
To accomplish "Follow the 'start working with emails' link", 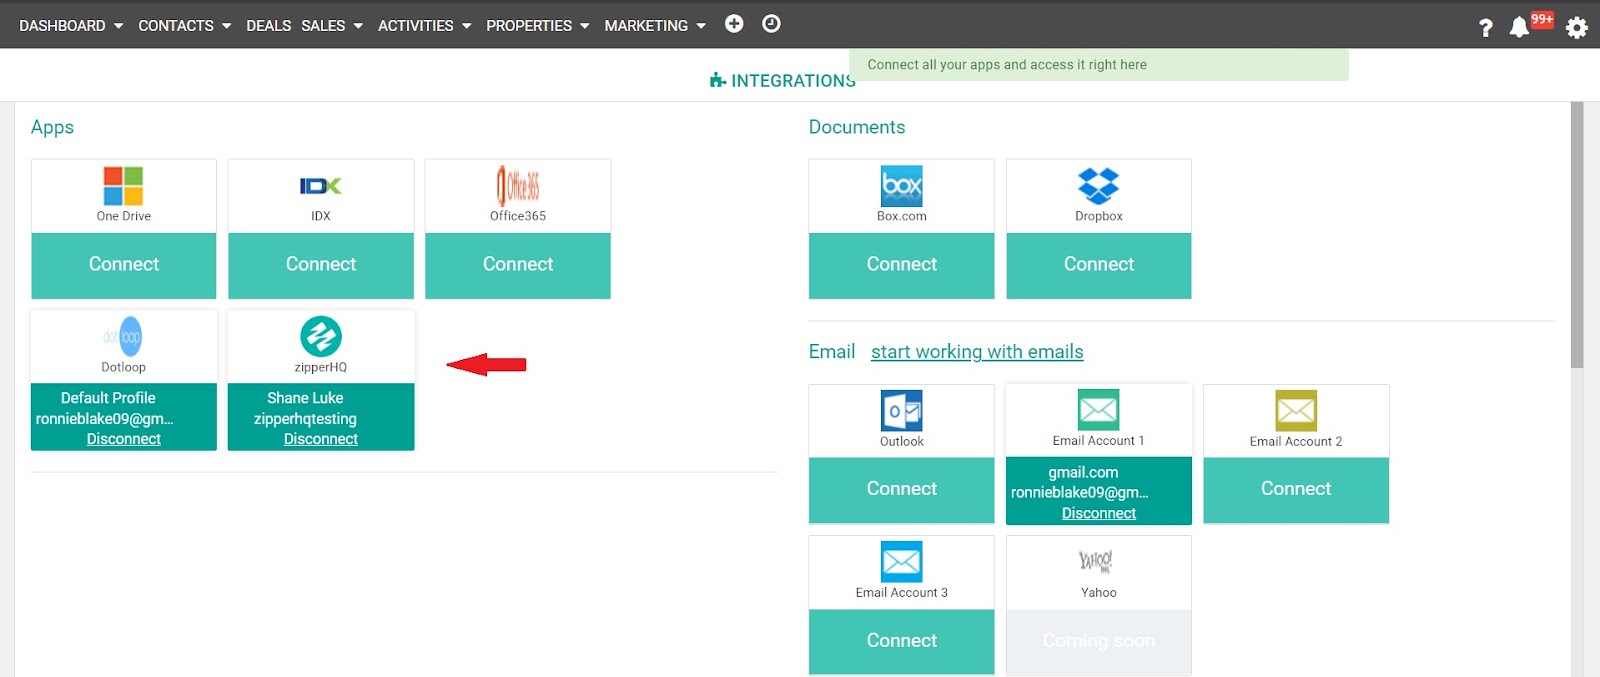I will (x=977, y=352).
